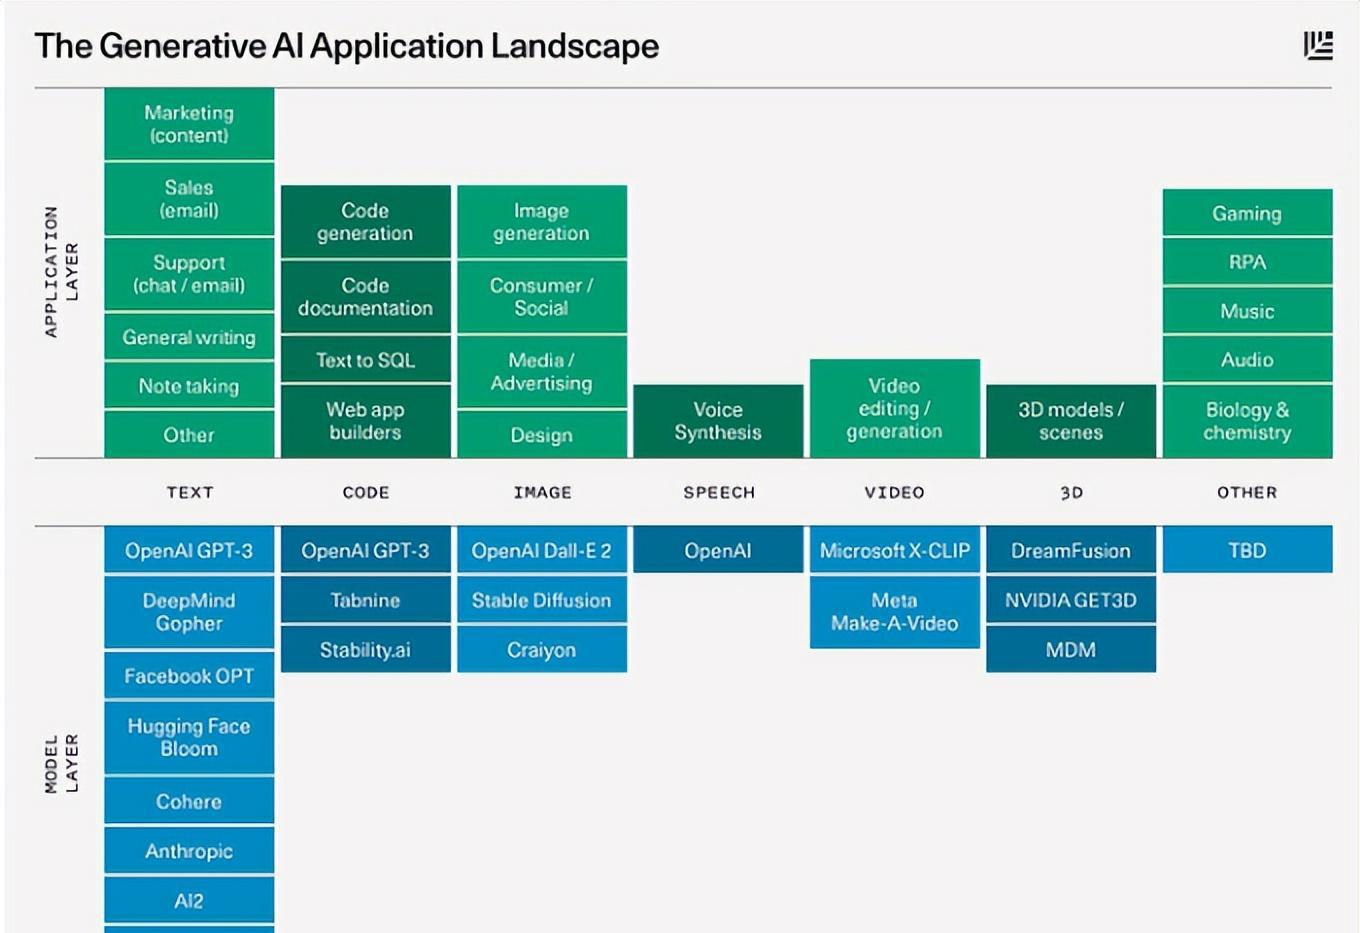This screenshot has width=1360, height=933.
Task: Click 'OpenAI GPT-3' in the Code column
Action: 366,550
